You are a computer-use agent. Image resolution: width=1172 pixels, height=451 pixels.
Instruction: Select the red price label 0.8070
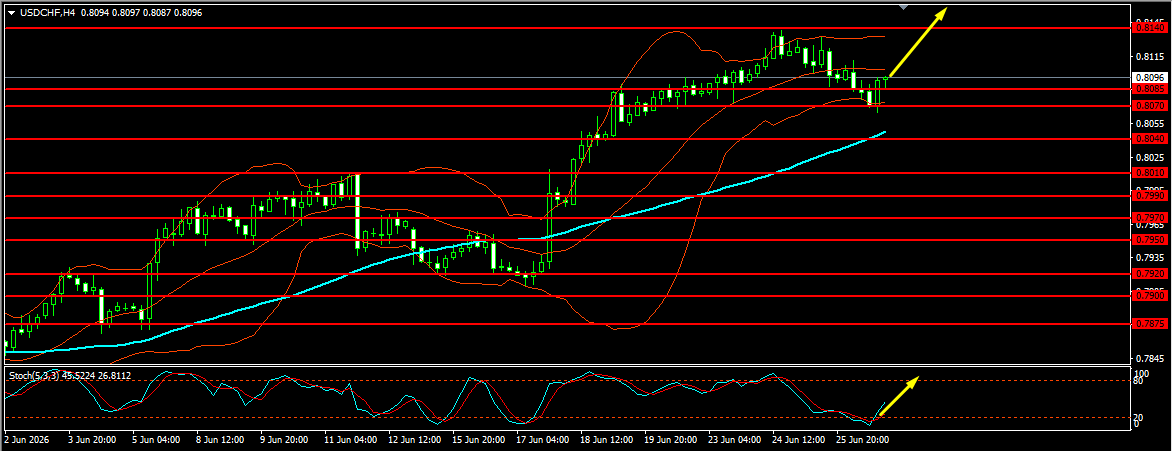click(x=1149, y=106)
